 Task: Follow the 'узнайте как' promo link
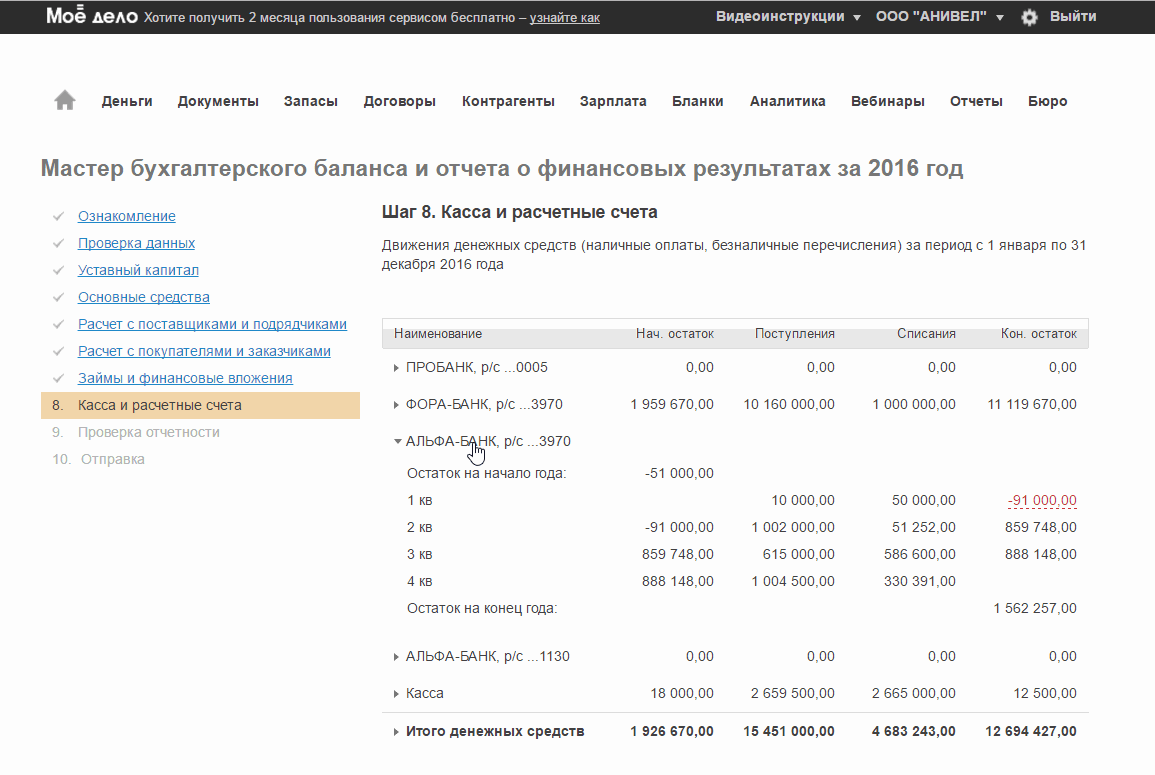[564, 18]
